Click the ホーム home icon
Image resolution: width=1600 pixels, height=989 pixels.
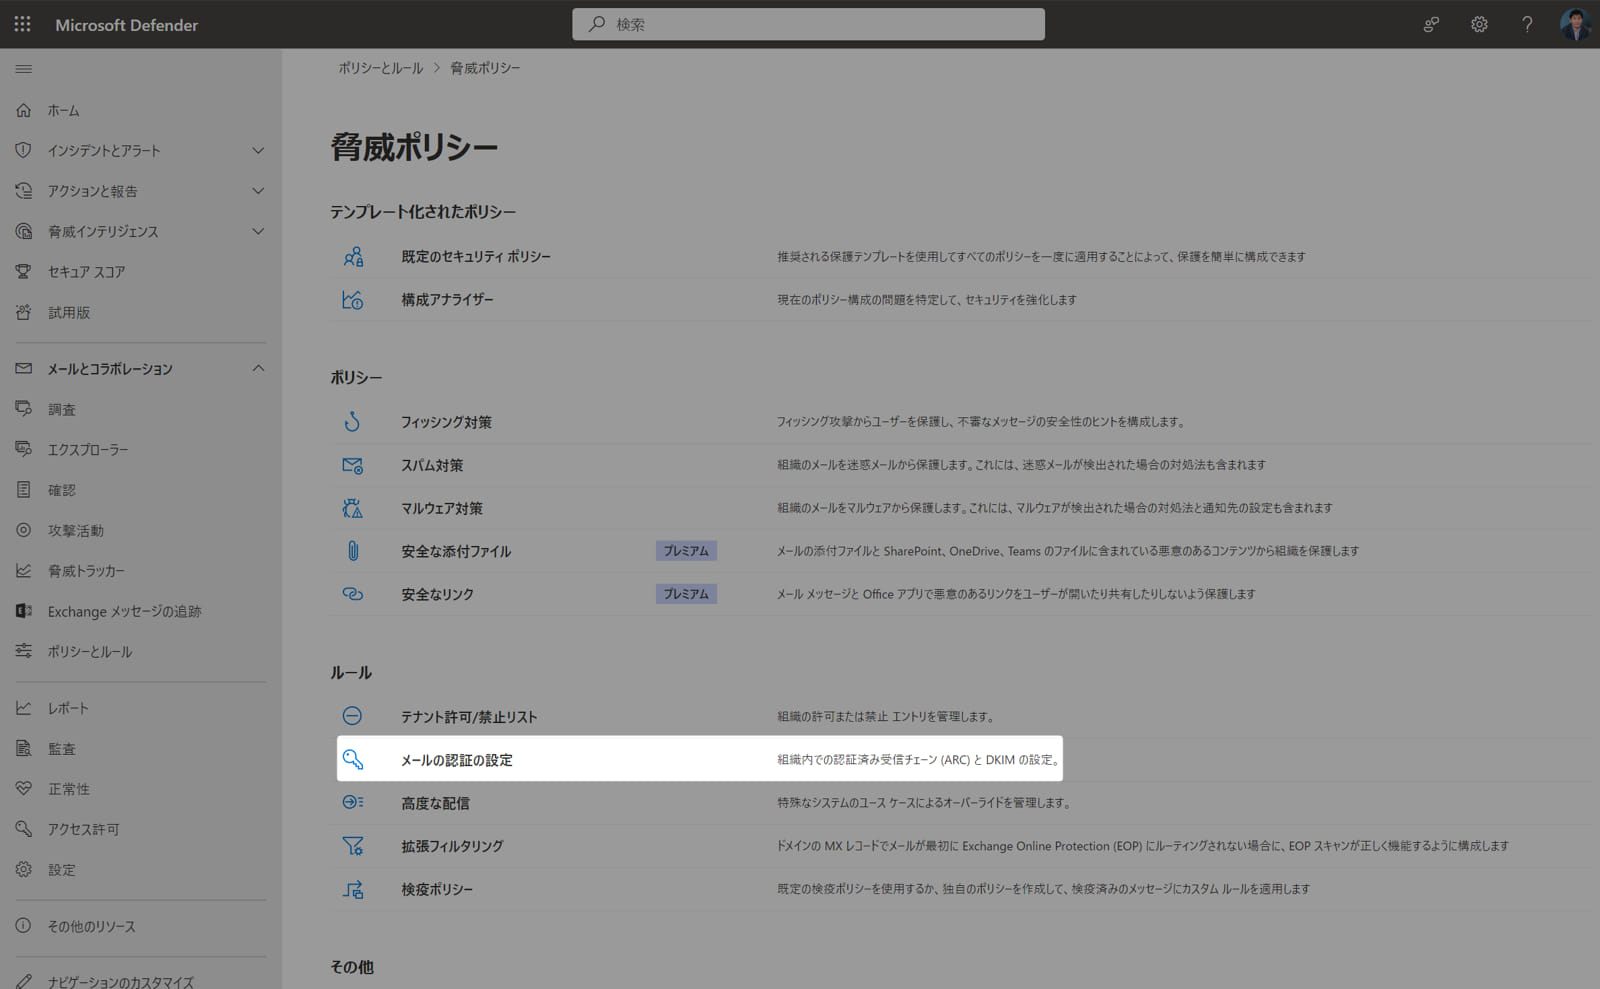(24, 110)
